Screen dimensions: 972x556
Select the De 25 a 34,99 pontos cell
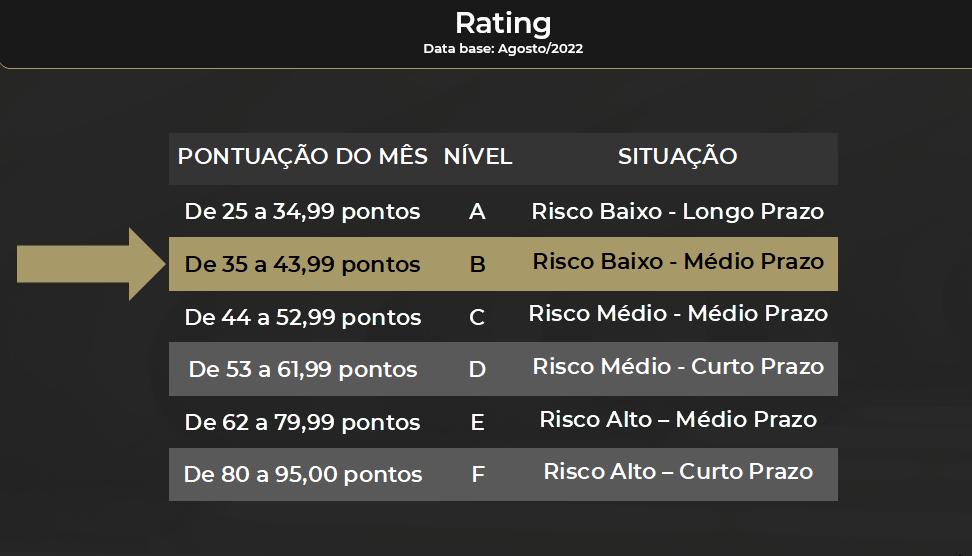tap(303, 212)
